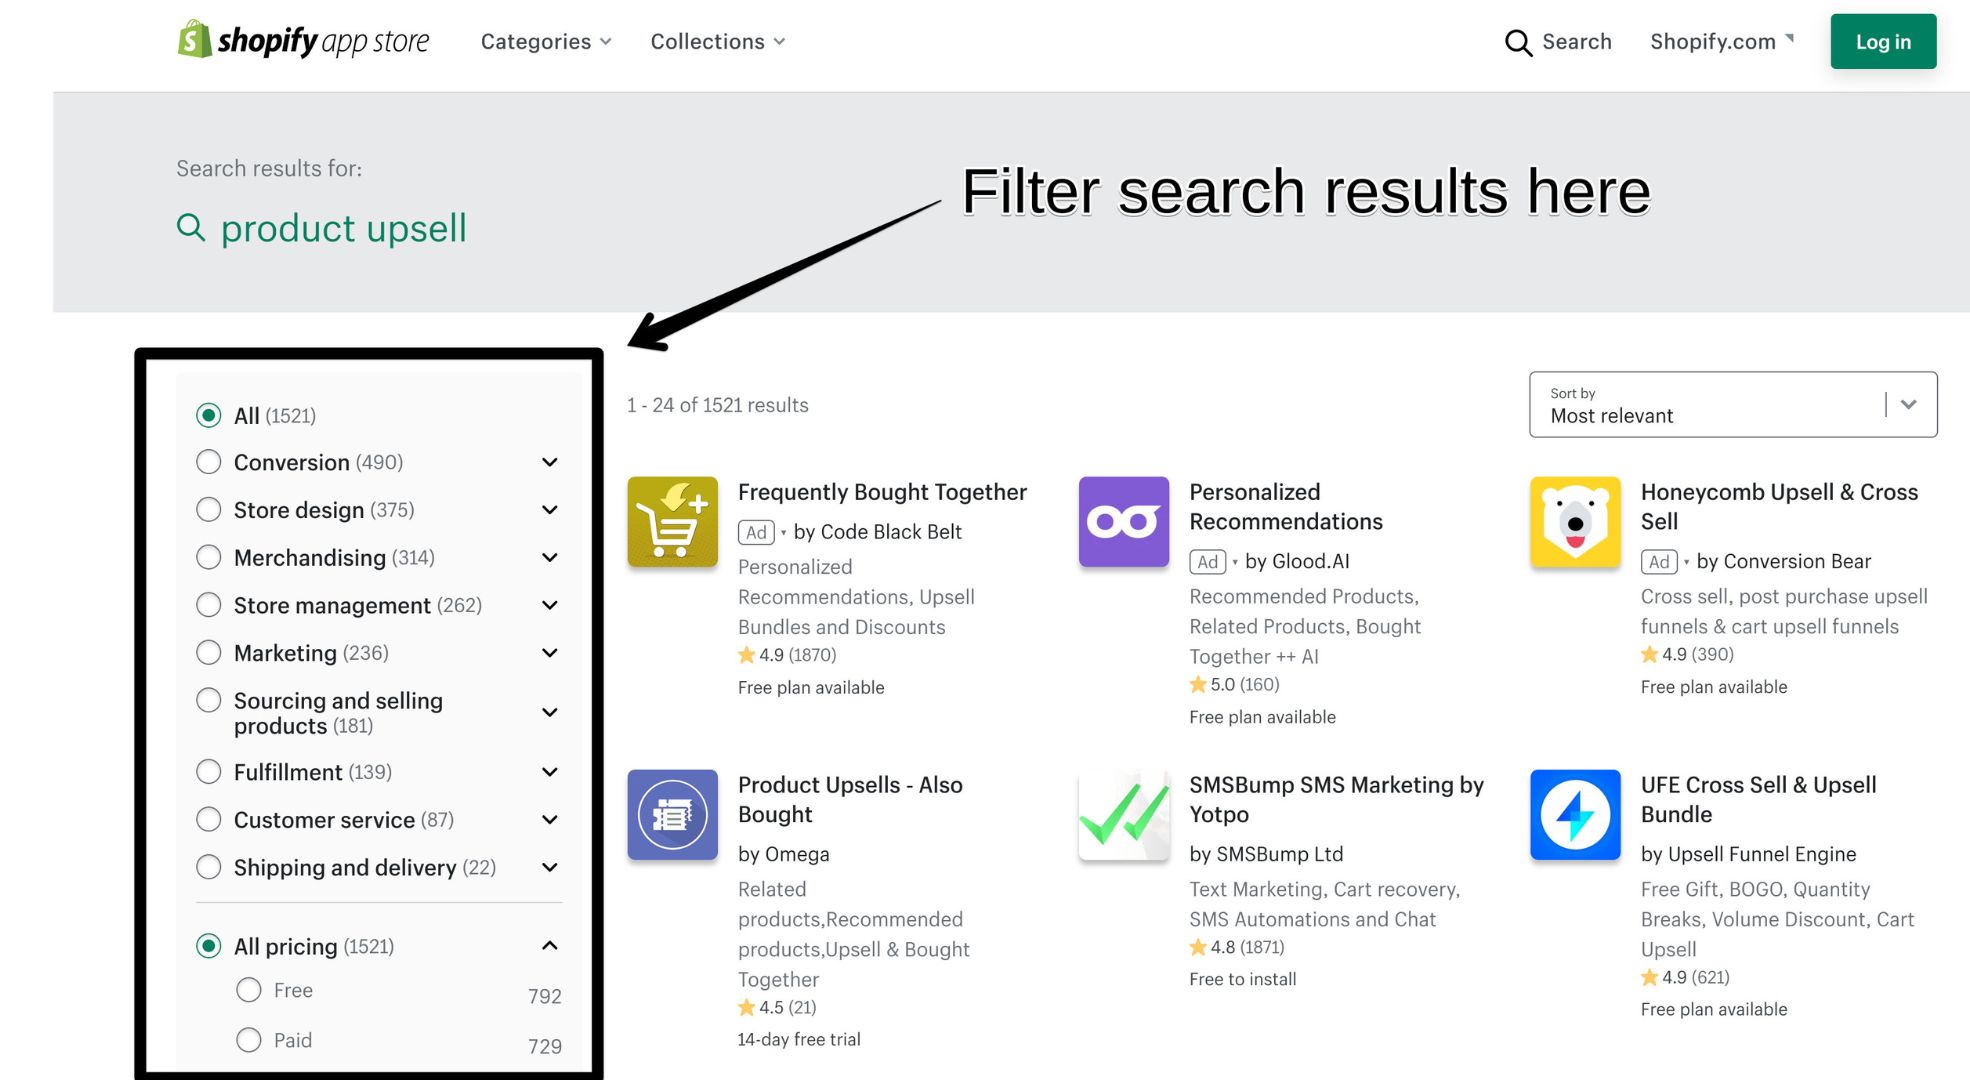Click the magnifying glass Search icon
This screenshot has width=1970, height=1080.
pos(1518,42)
